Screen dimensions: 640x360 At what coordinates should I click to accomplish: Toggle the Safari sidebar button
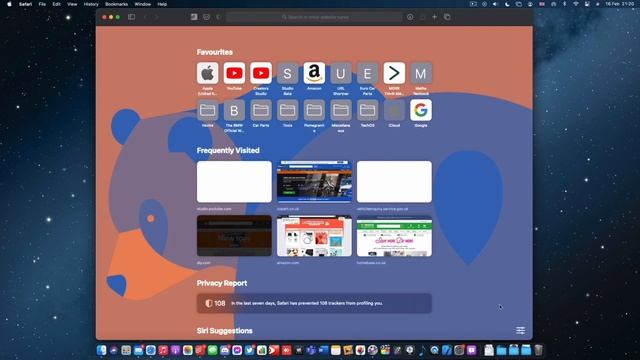coord(131,17)
